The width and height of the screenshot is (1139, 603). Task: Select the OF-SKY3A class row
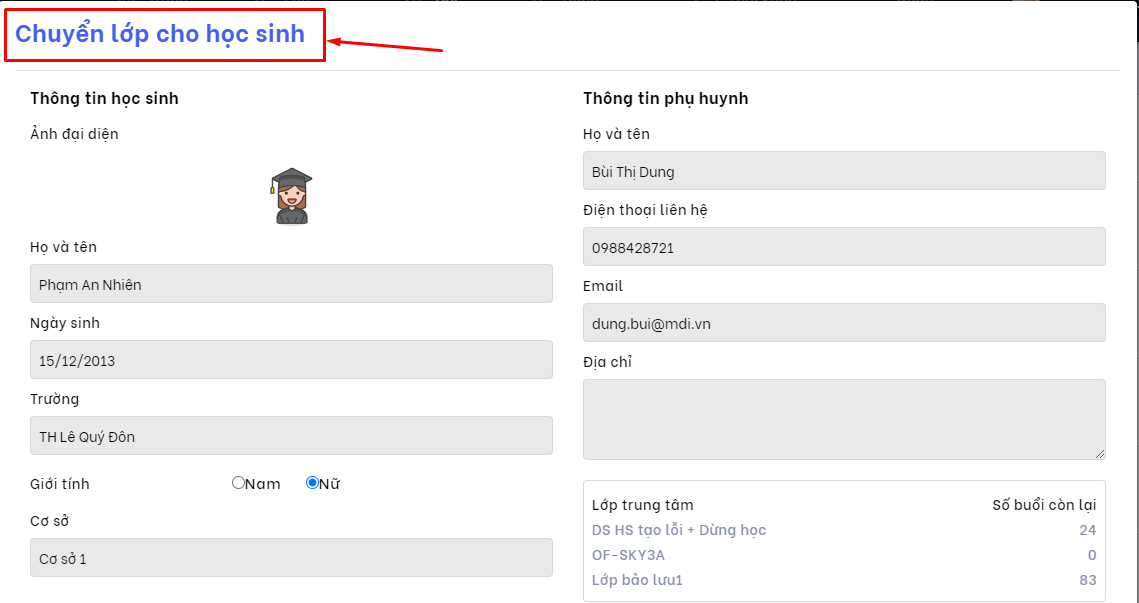(629, 555)
